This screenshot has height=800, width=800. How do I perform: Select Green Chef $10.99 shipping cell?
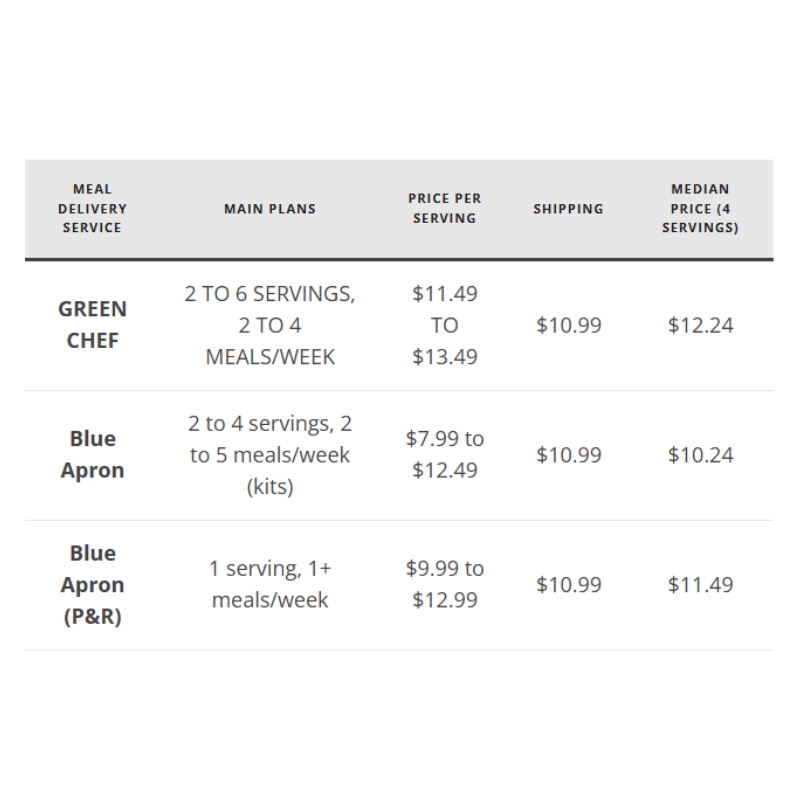click(x=568, y=325)
